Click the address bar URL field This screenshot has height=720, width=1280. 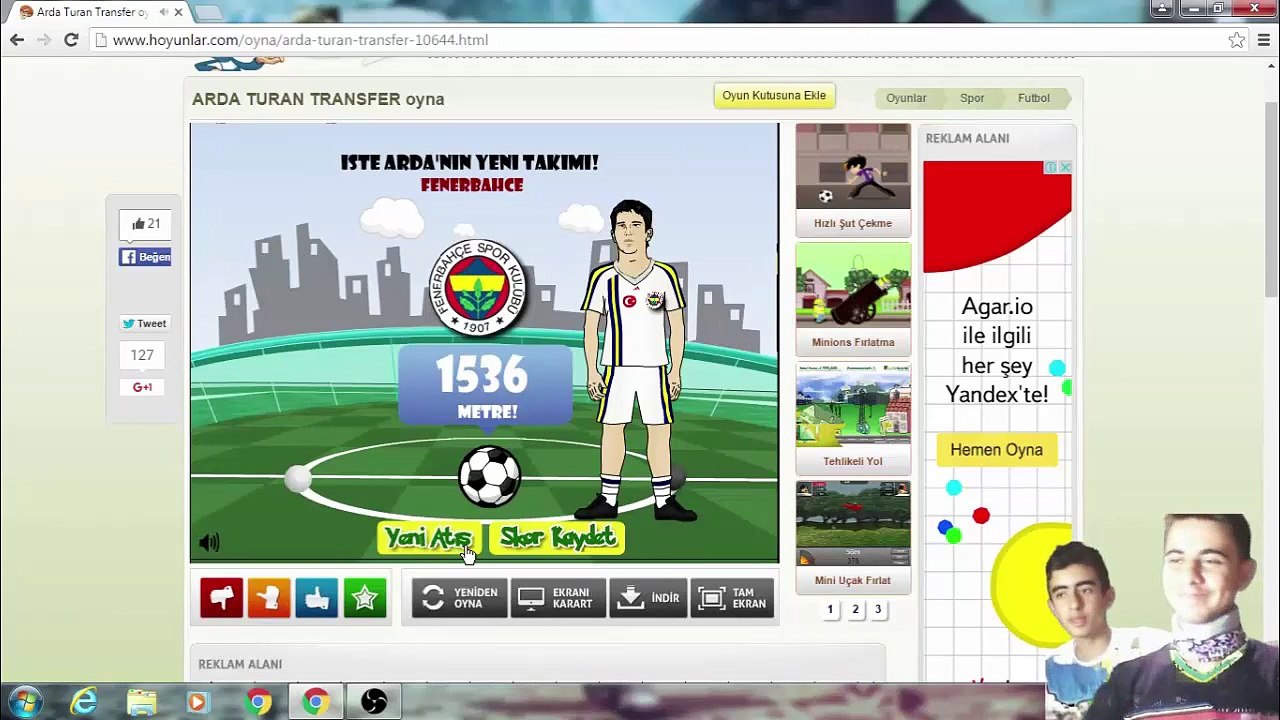click(x=660, y=40)
